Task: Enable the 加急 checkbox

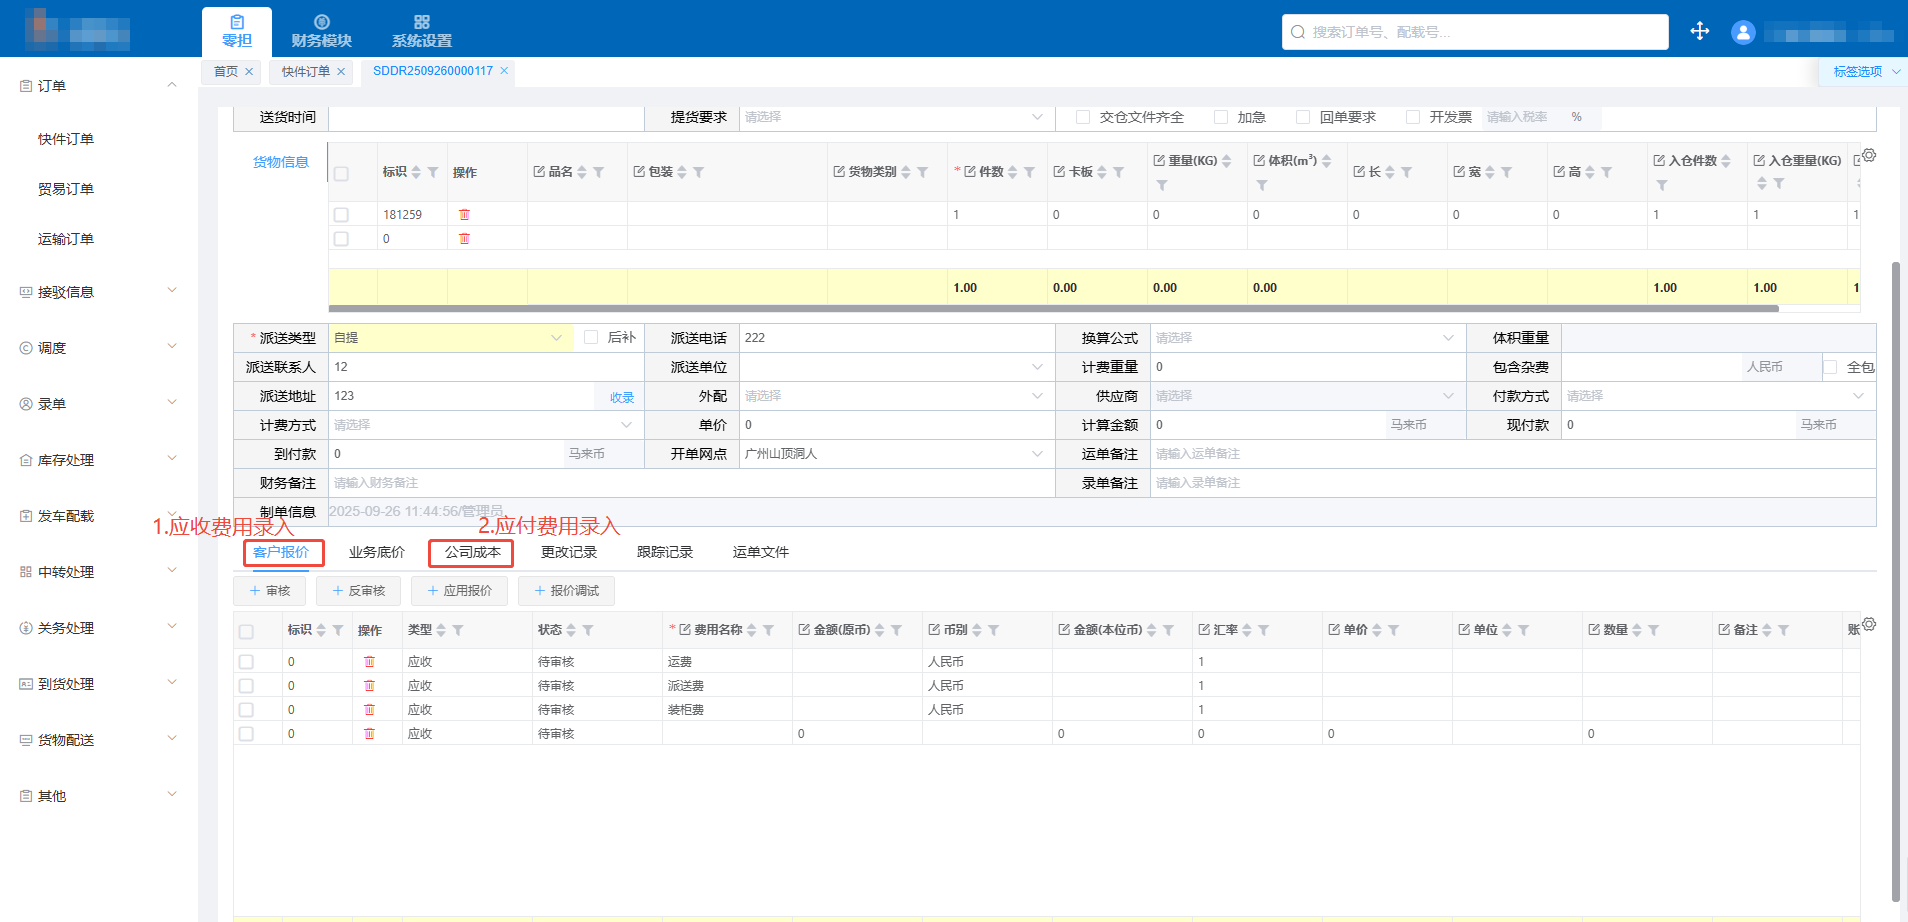Action: point(1221,117)
